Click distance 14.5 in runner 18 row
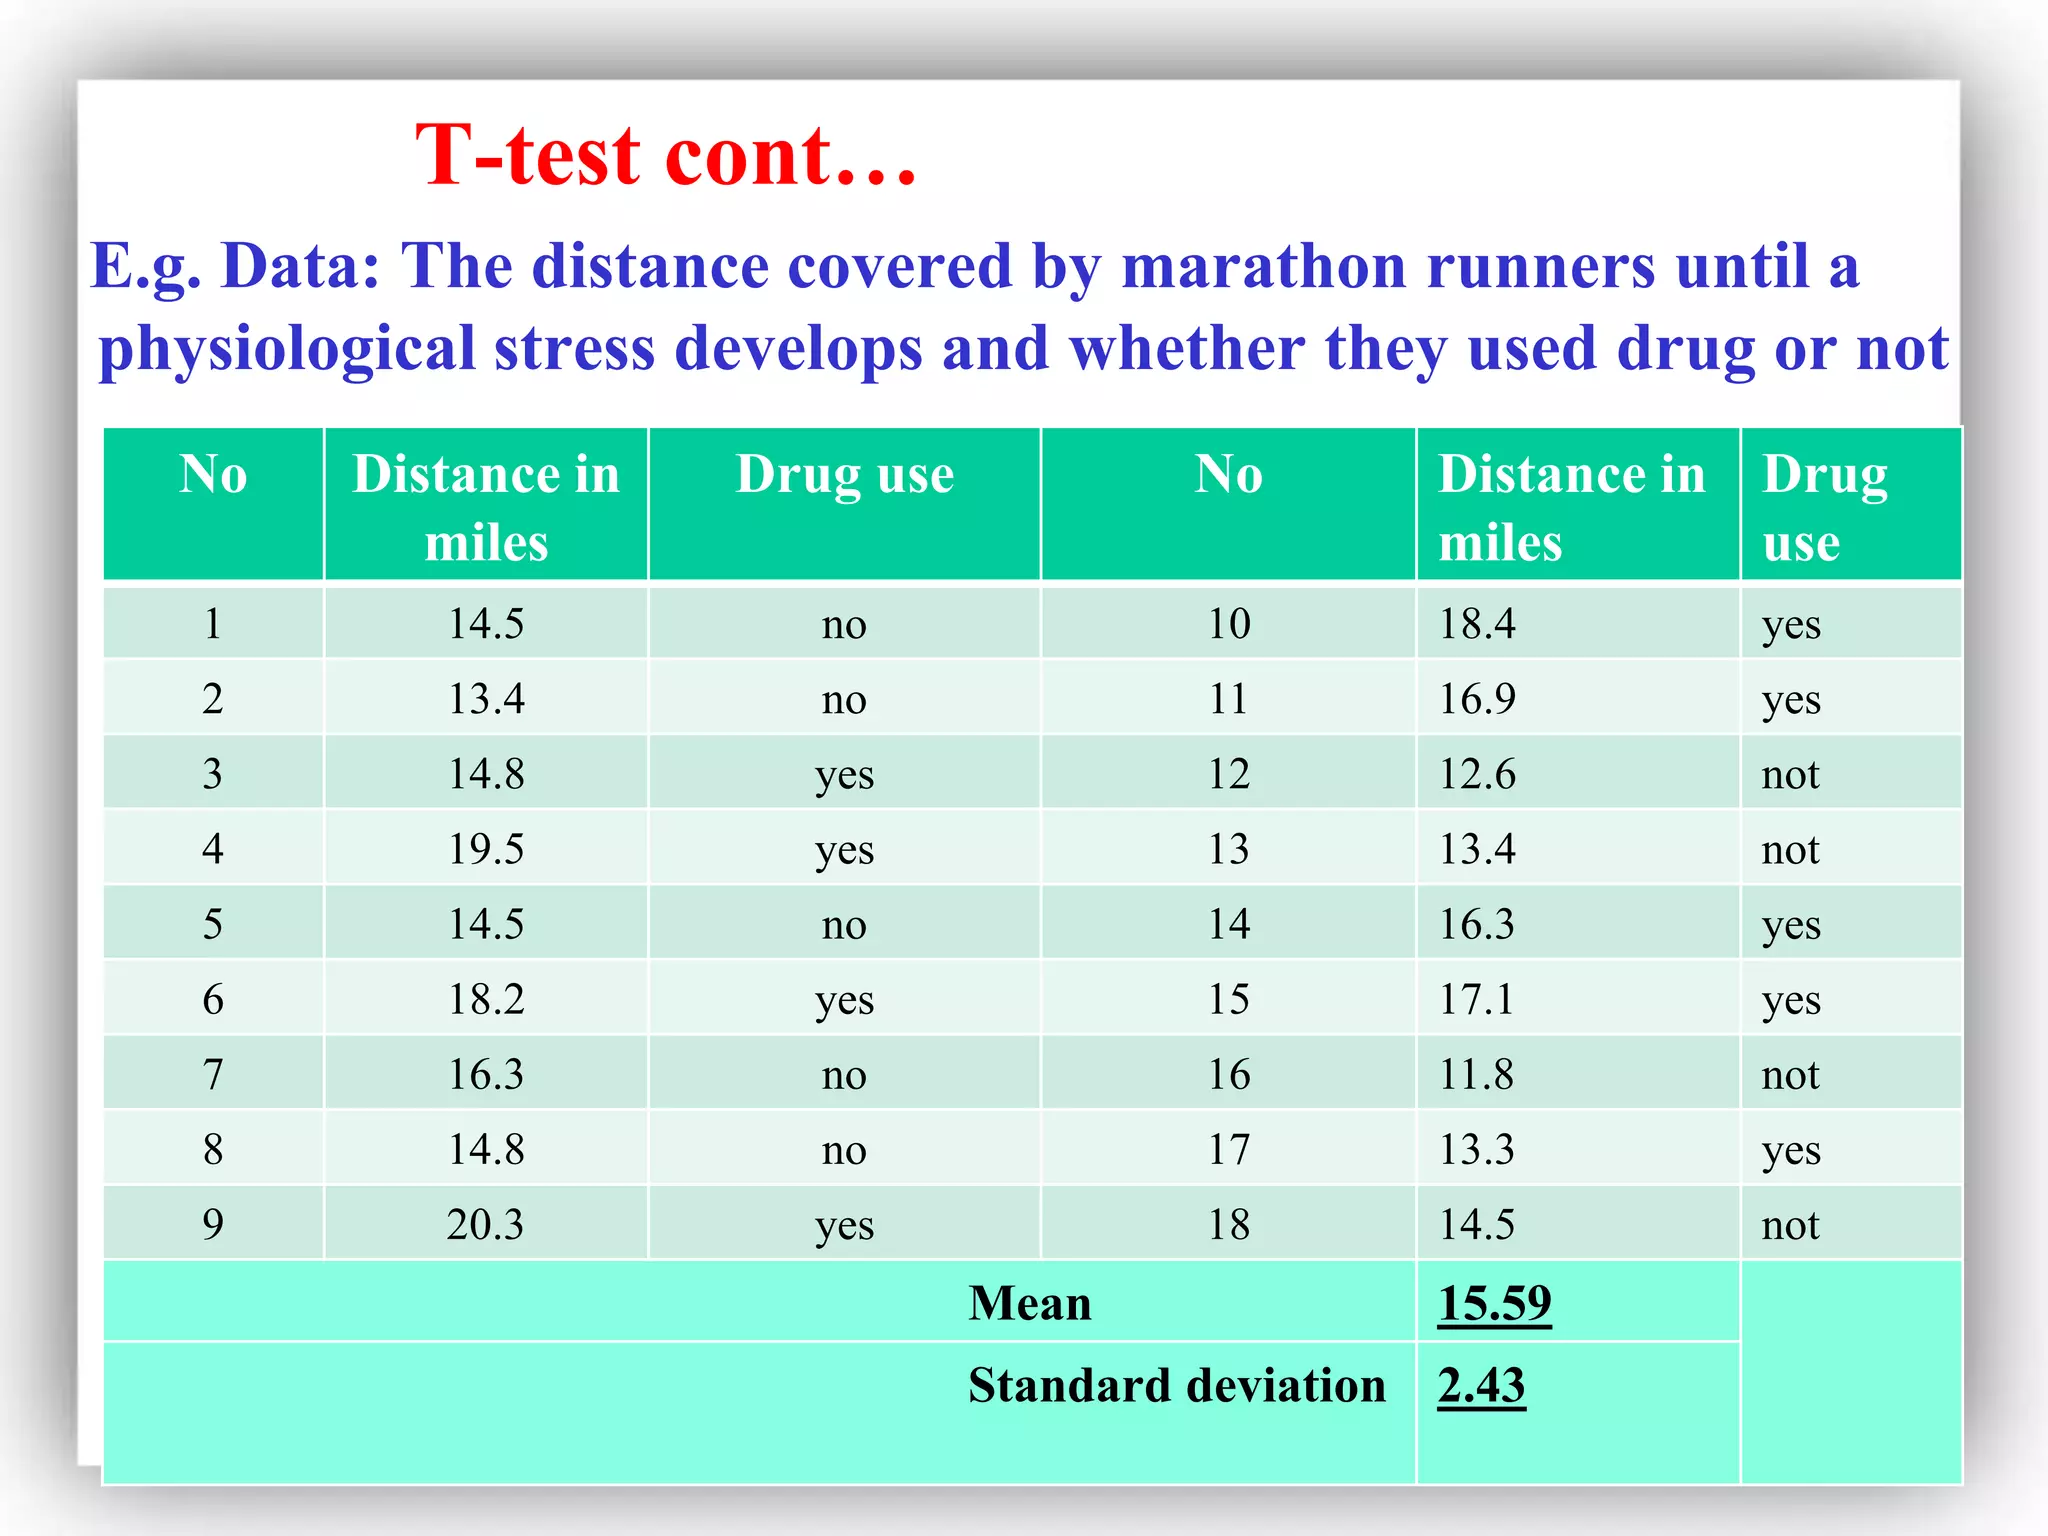2048x1536 pixels. (x=1477, y=1225)
